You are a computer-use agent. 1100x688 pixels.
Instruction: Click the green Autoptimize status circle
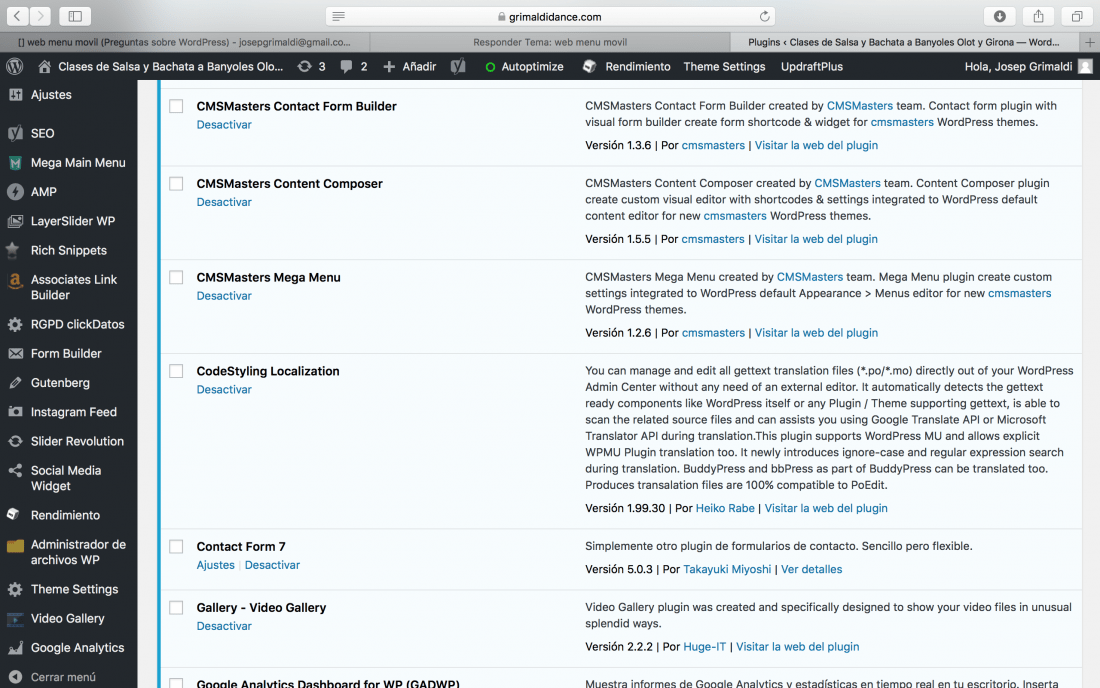[490, 67]
